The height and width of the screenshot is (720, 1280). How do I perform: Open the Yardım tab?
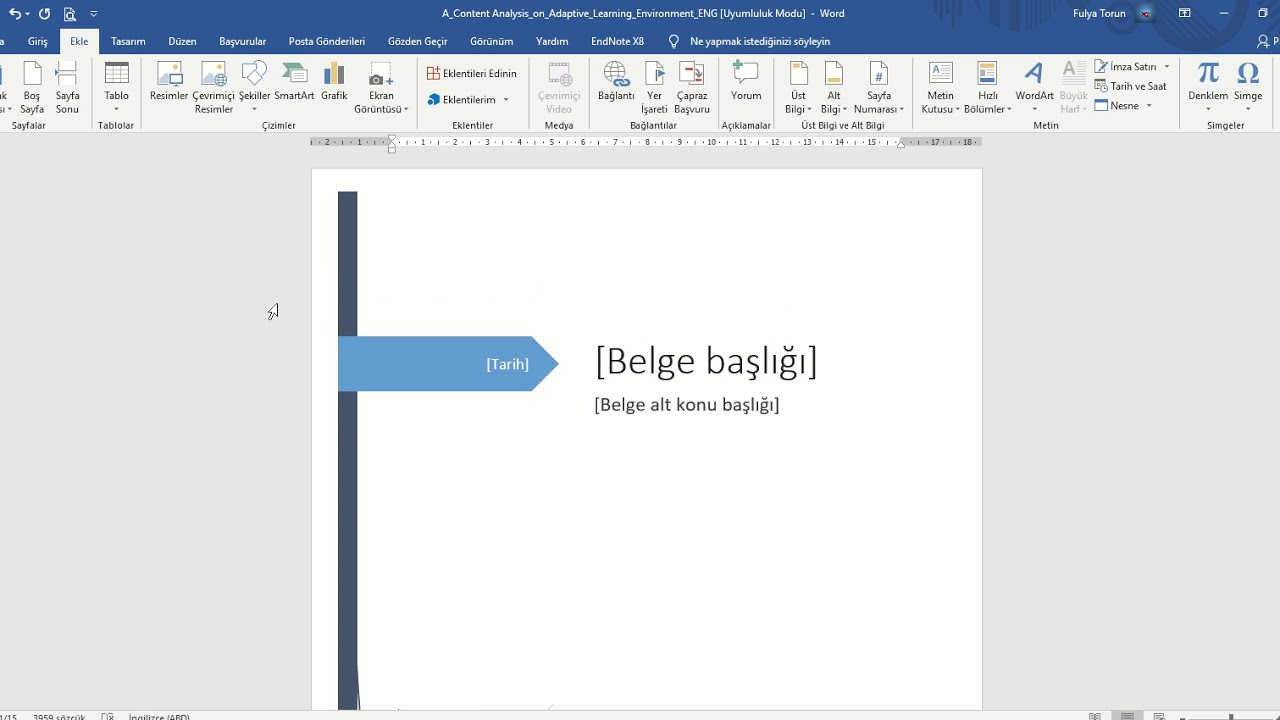[552, 42]
